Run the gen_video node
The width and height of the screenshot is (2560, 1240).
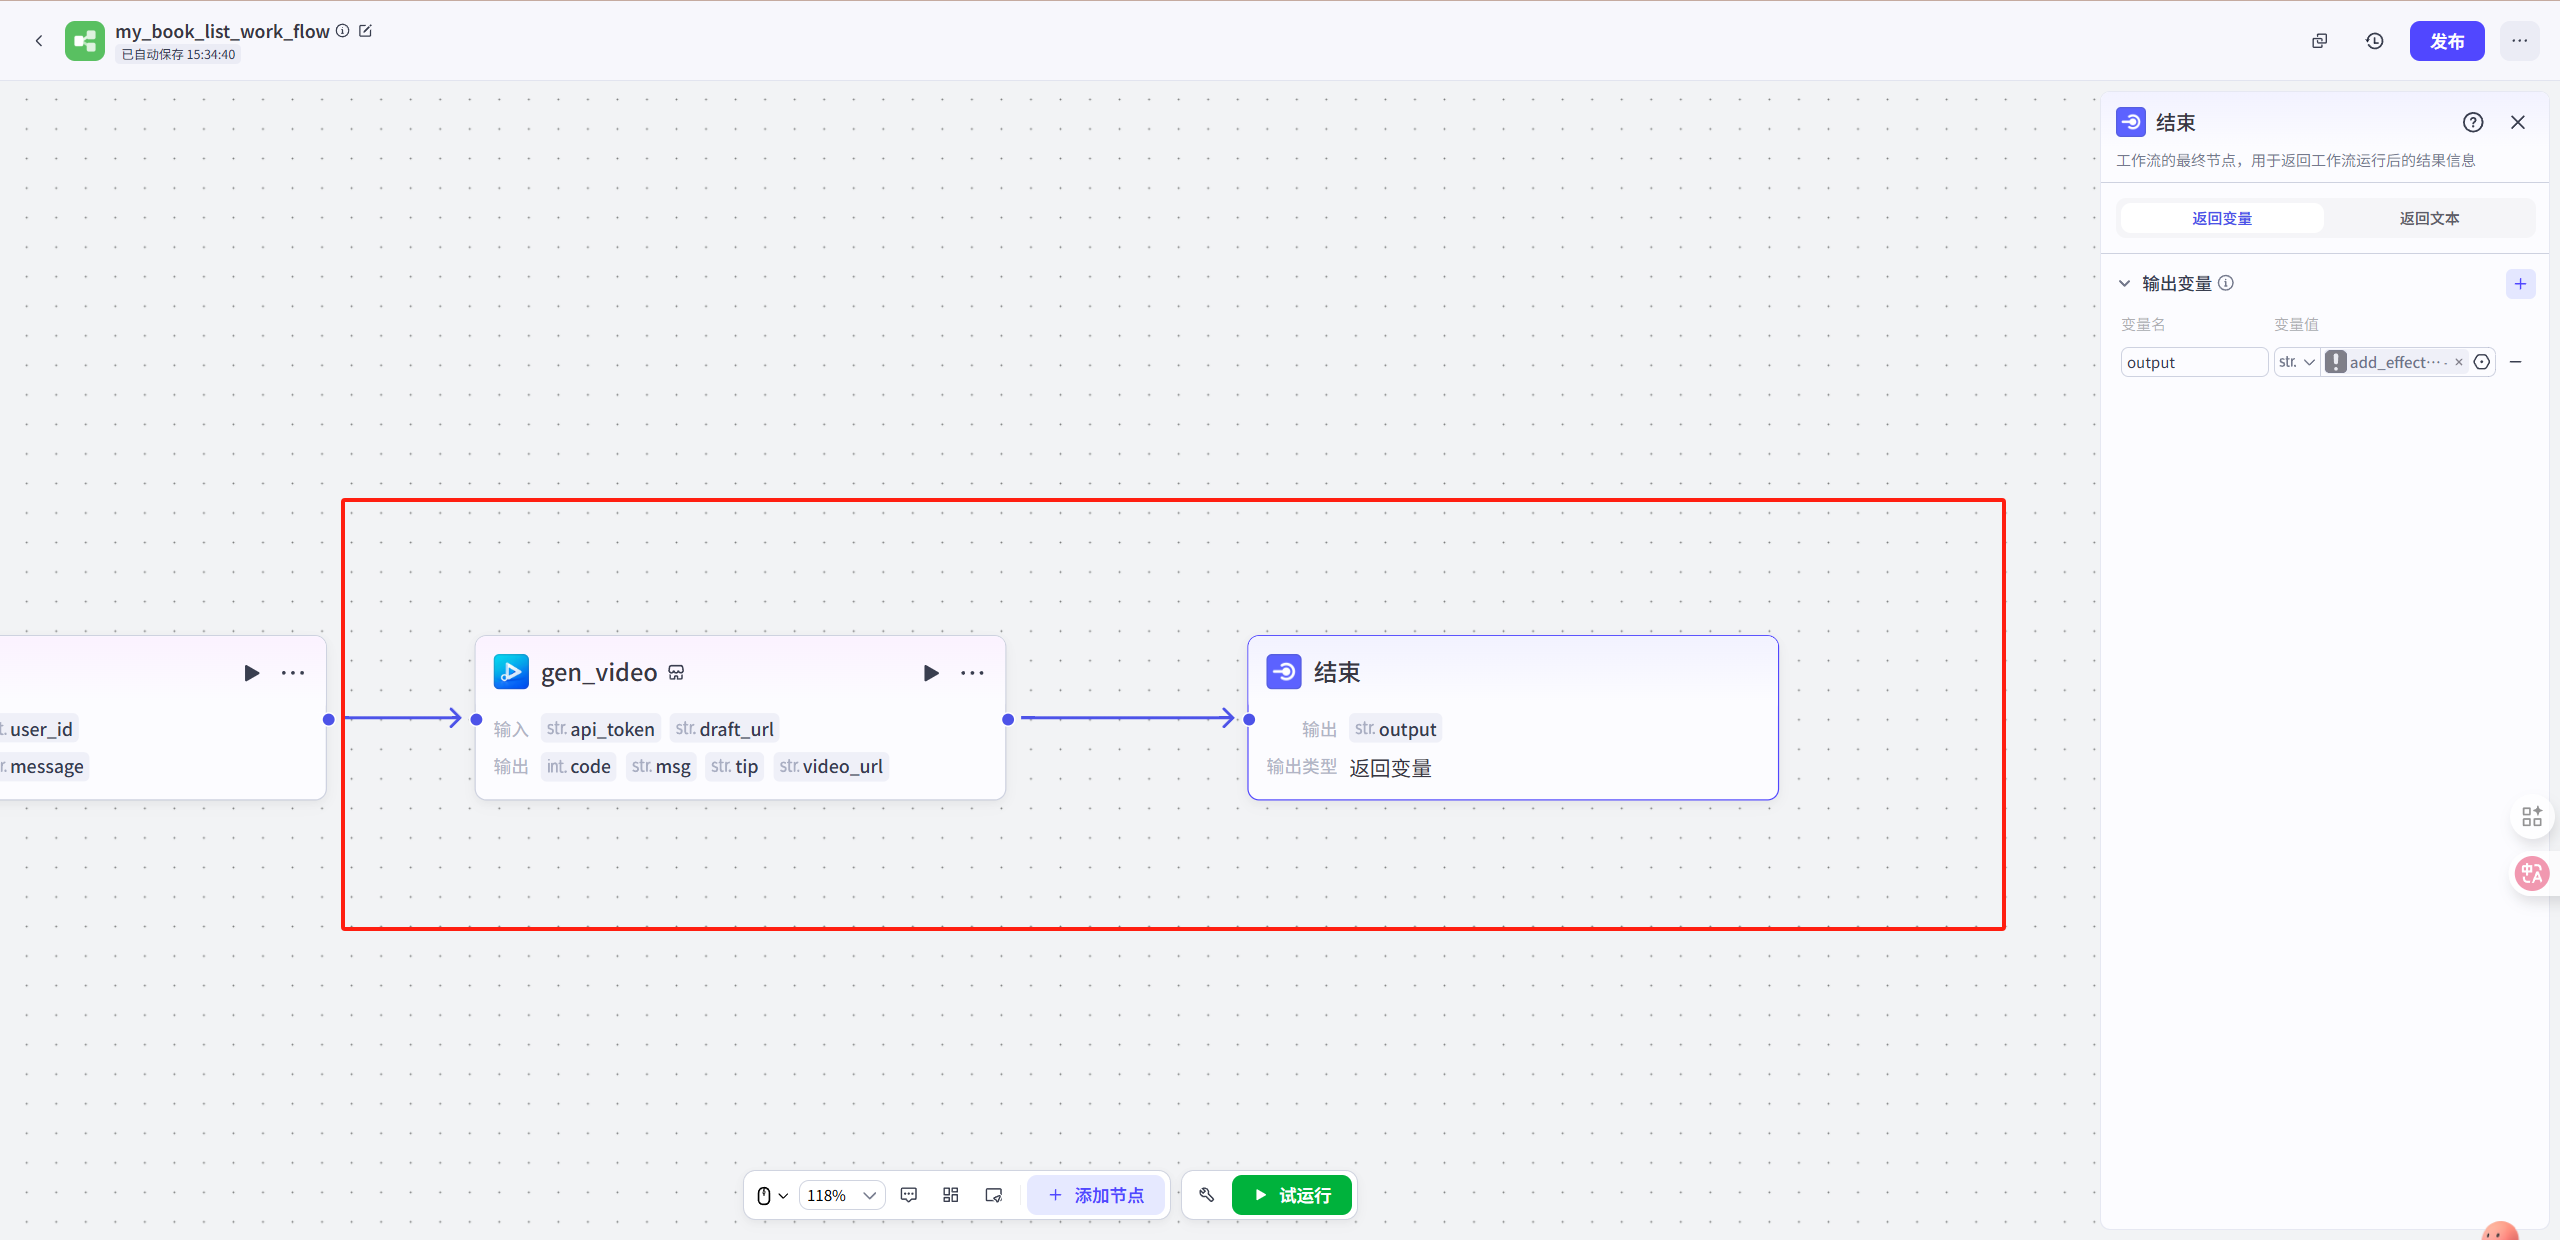point(930,673)
